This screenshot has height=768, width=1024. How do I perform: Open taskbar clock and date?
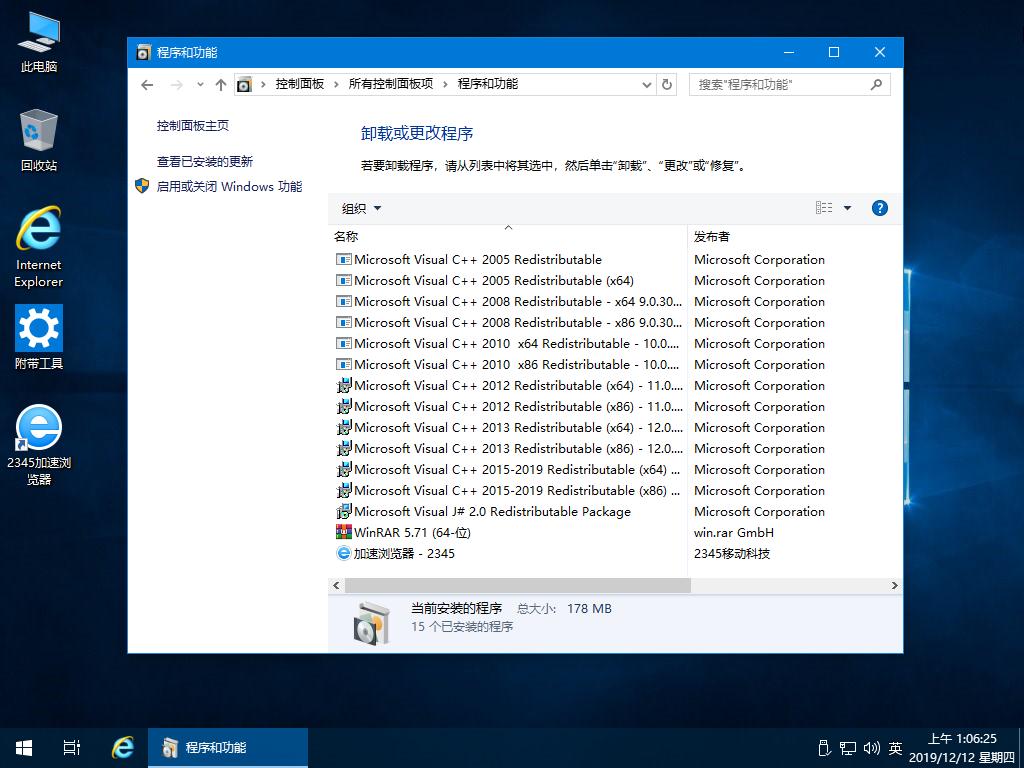tap(962, 748)
